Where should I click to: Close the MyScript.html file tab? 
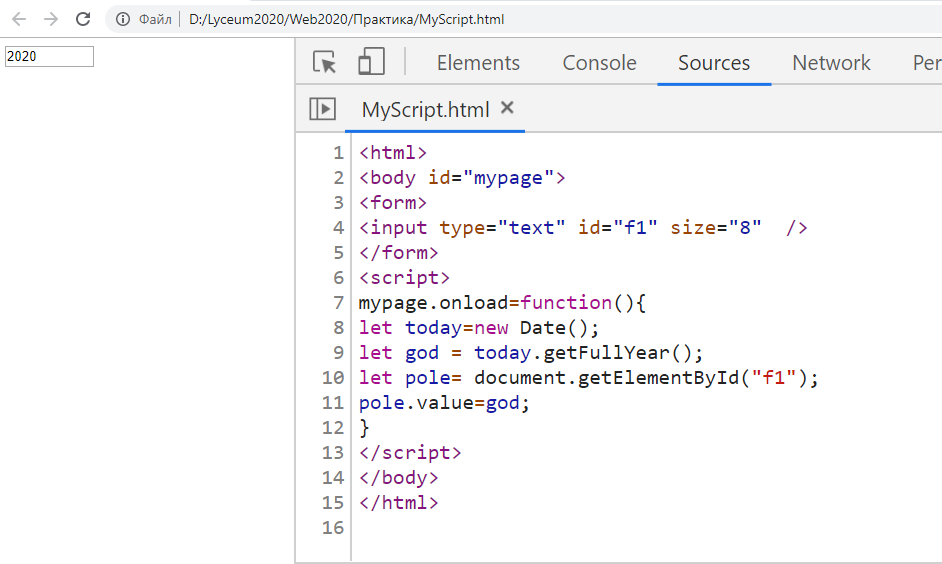coord(507,108)
